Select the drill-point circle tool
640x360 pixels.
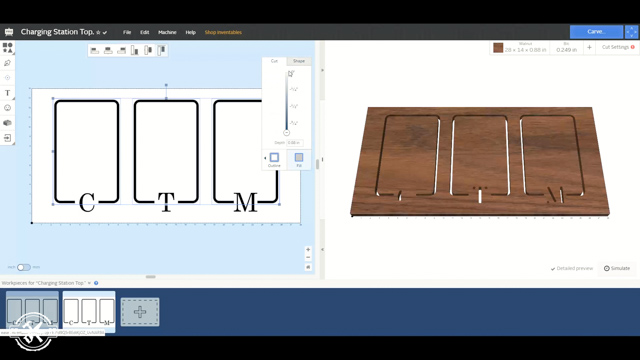tap(7, 78)
